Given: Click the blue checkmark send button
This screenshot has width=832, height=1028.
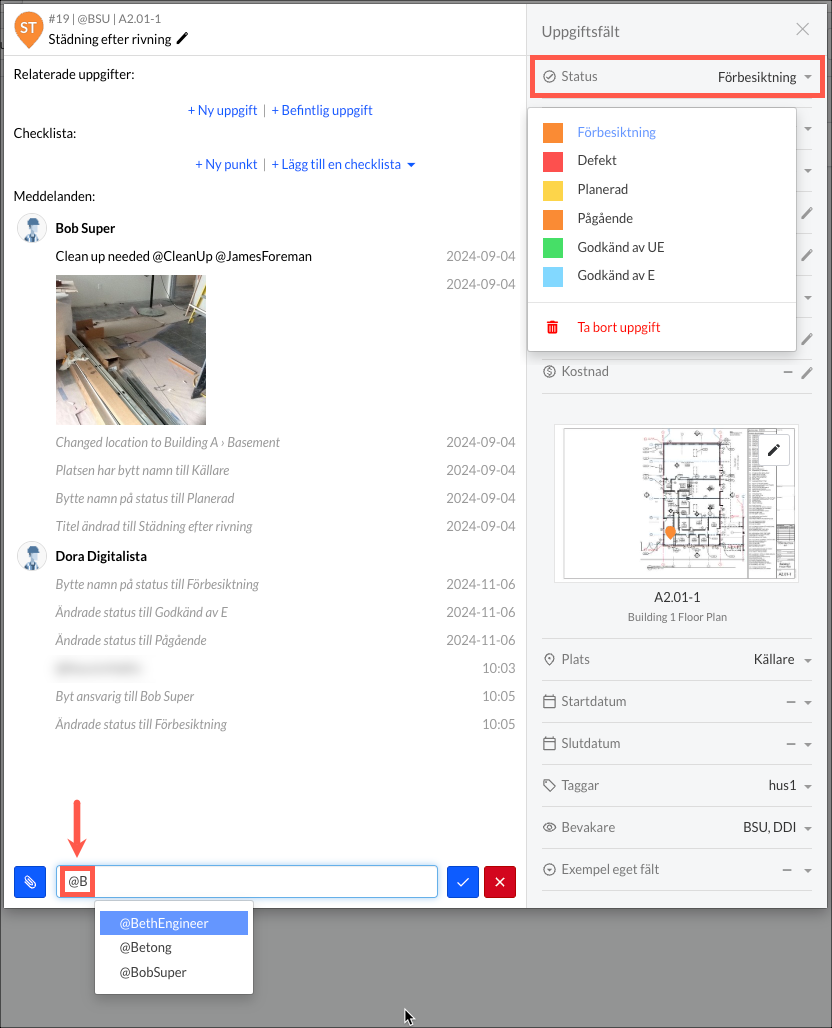Looking at the screenshot, I should point(463,882).
